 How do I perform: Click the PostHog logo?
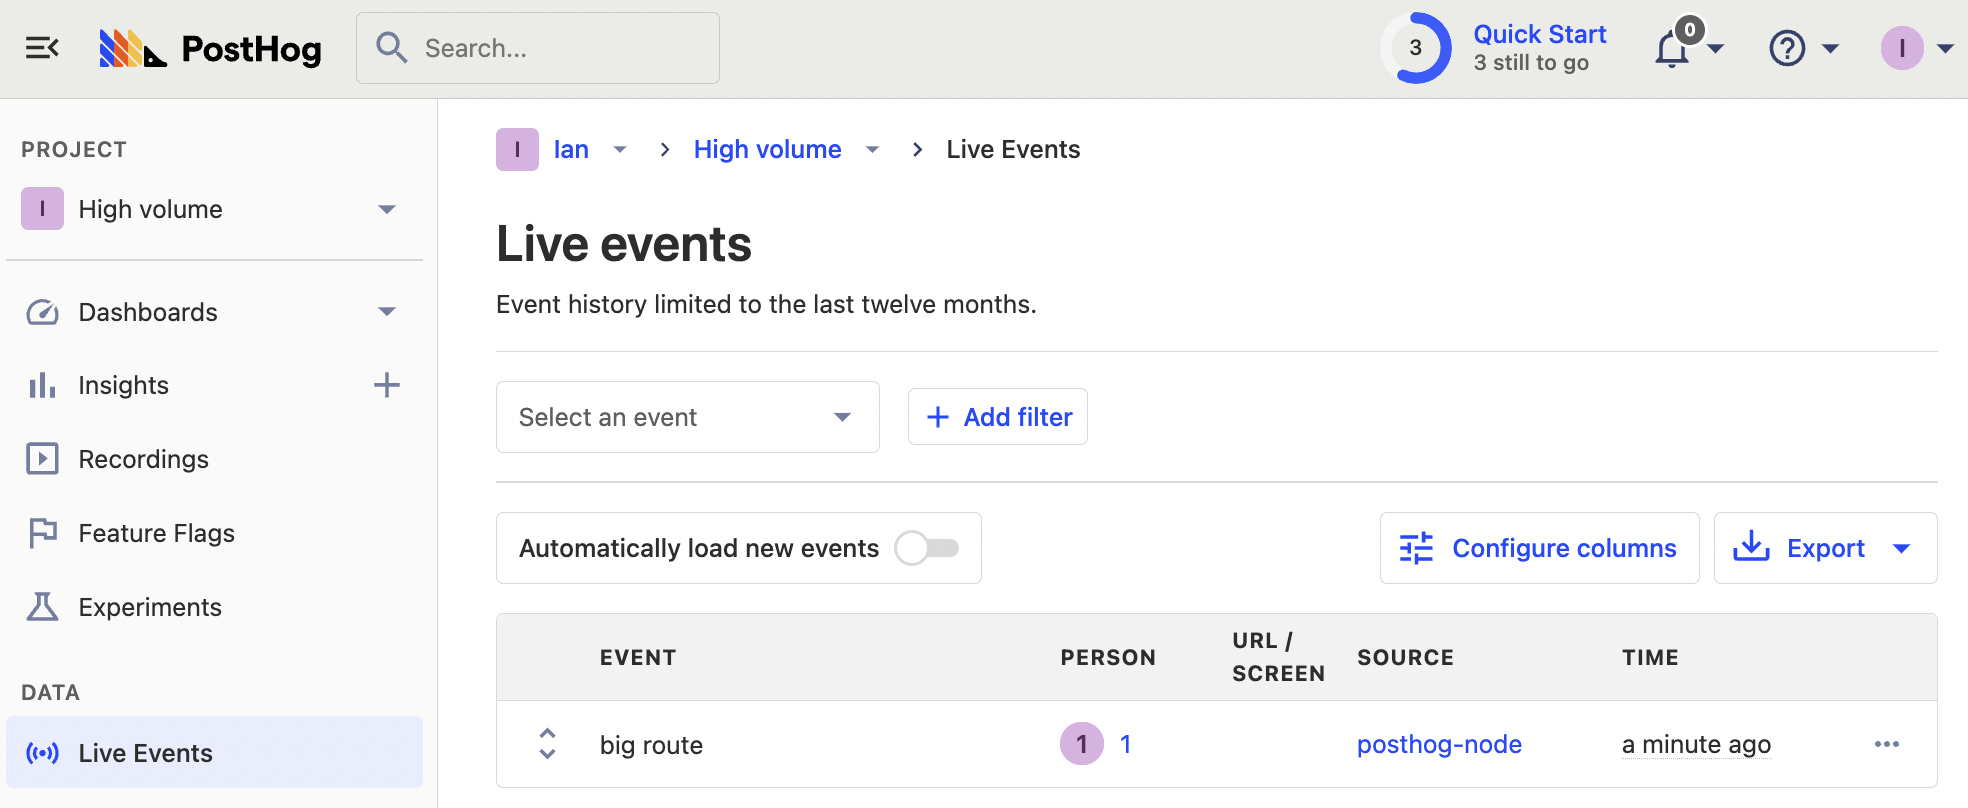(211, 48)
